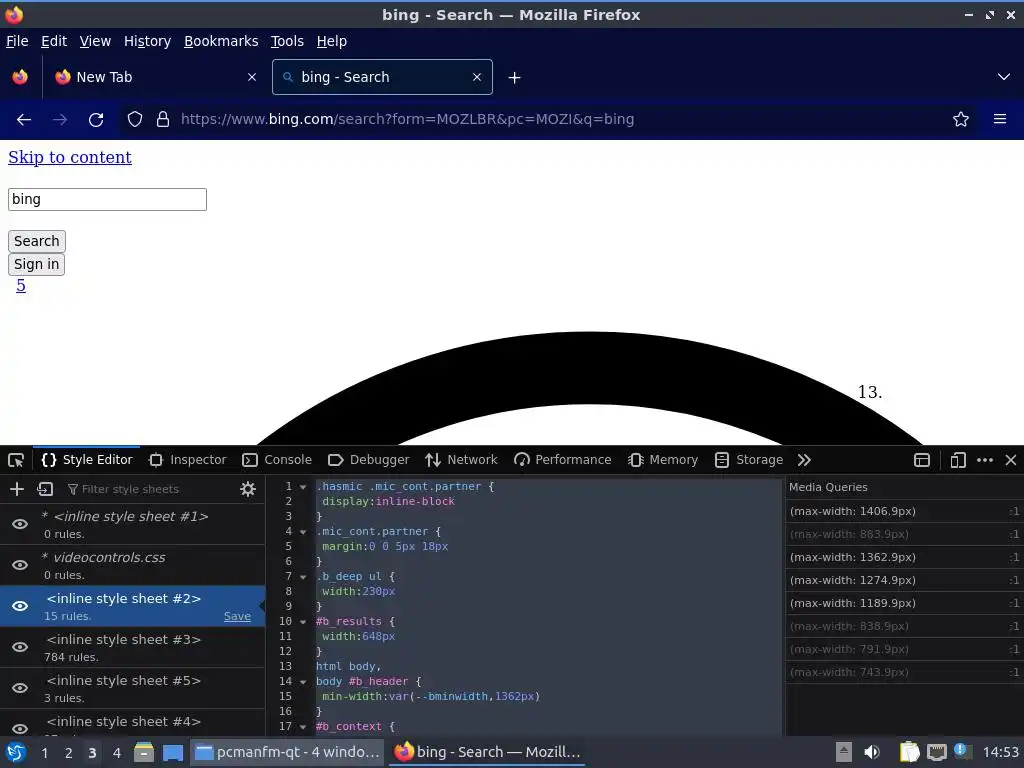This screenshot has width=1024, height=768.
Task: Switch to the pcmanfm-qt taskbar window
Action: 287,752
